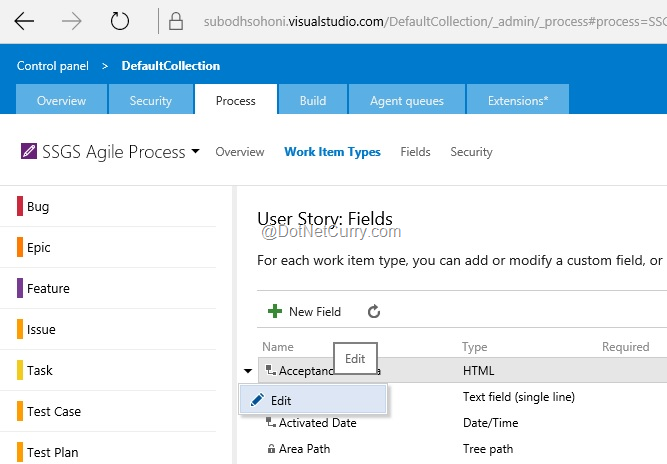The width and height of the screenshot is (667, 464).
Task: Select the Epic work item type
Action: (108, 247)
